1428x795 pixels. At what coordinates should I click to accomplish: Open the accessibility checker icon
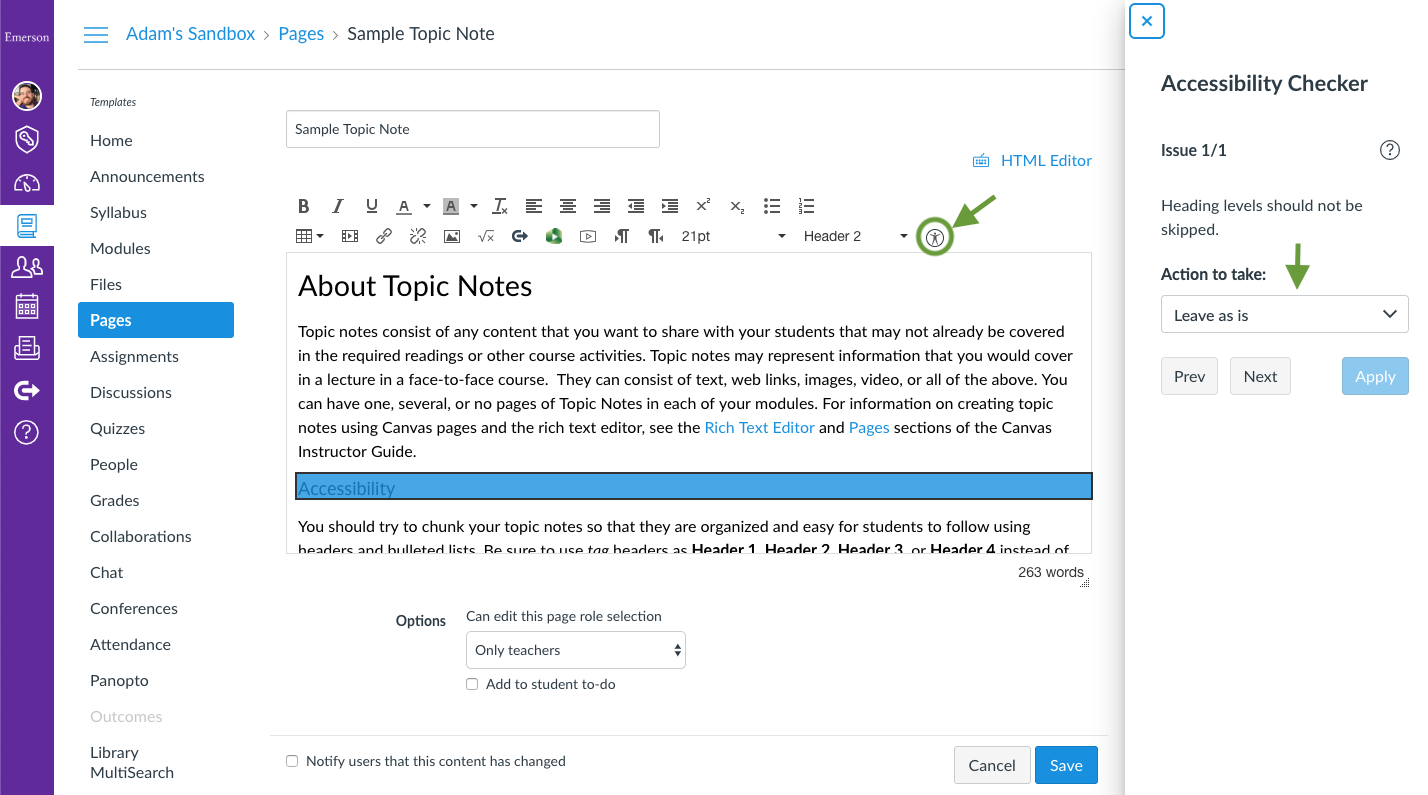[935, 237]
